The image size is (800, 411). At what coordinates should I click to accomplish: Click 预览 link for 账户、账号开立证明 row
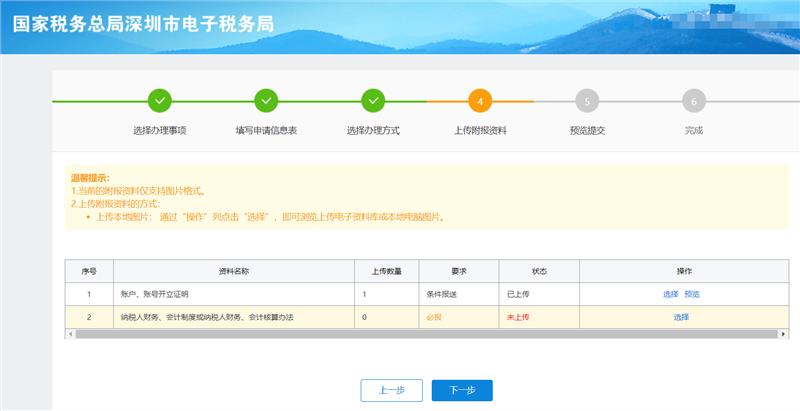(x=692, y=294)
